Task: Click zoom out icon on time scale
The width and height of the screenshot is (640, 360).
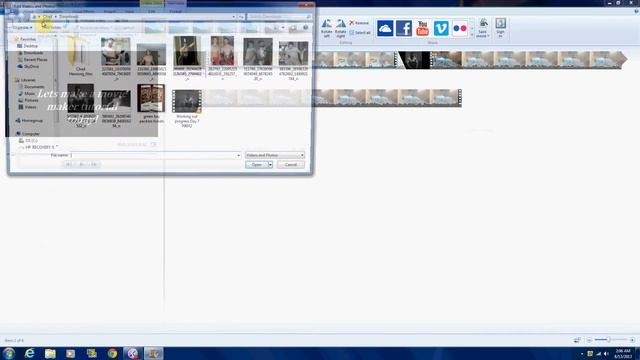Action: pyautogui.click(x=589, y=340)
